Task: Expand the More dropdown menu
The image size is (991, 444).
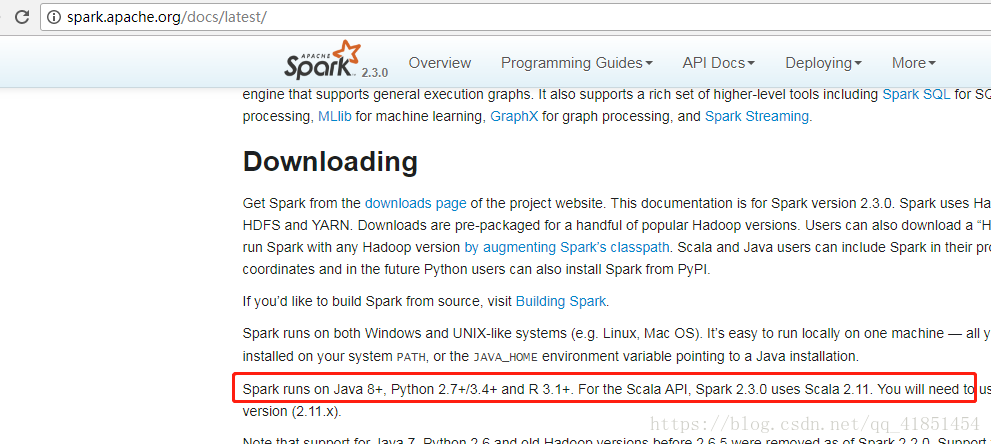Action: coord(913,63)
